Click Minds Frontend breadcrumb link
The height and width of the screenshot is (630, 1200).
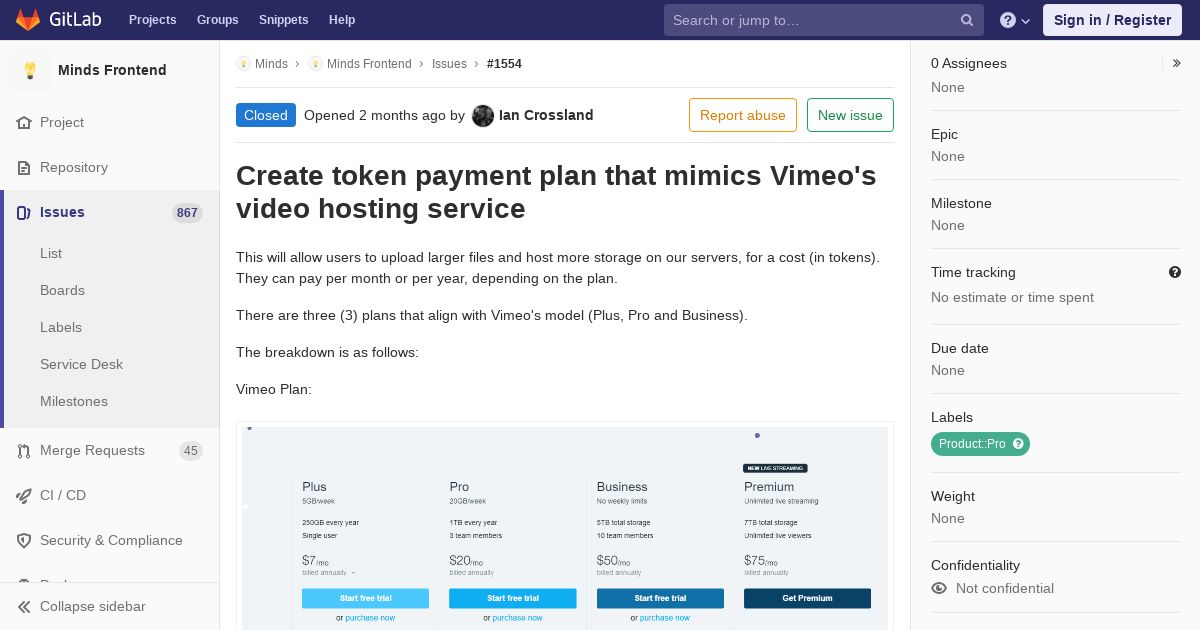(x=369, y=64)
